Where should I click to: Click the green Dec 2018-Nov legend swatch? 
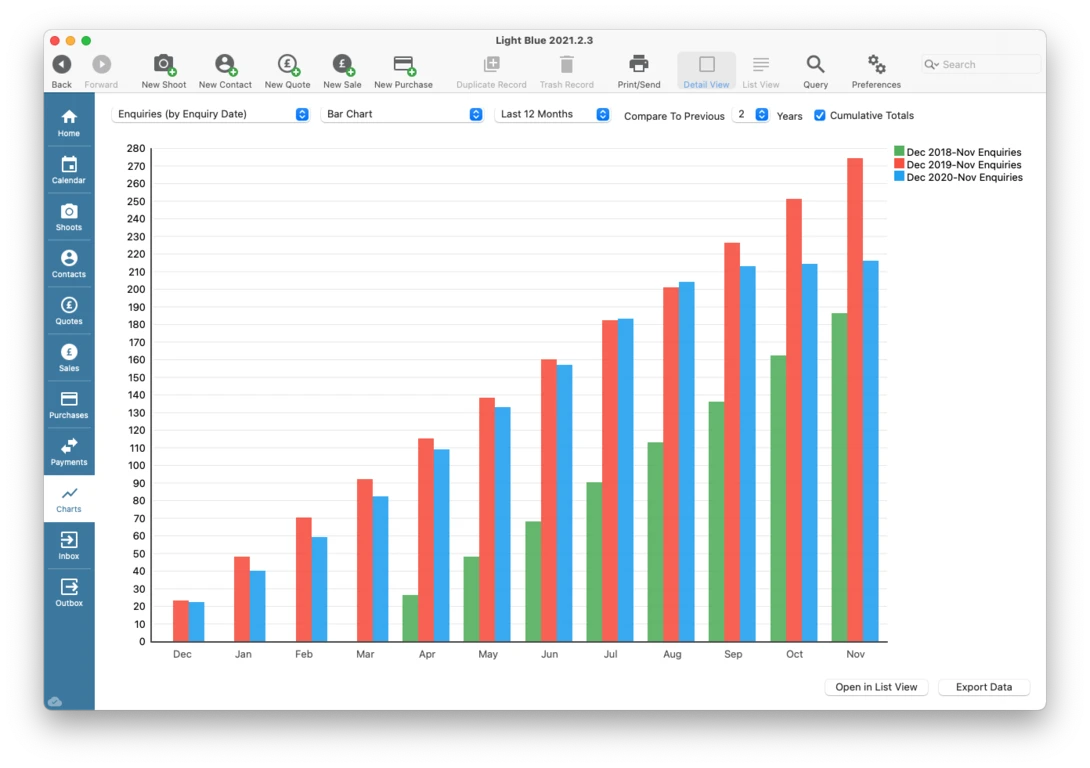click(899, 152)
